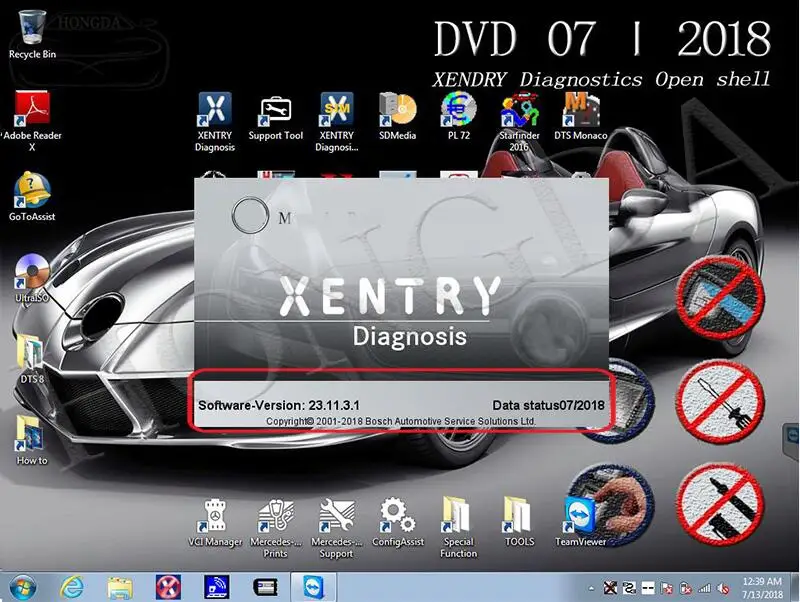
Task: Launch Starfinder 2016 shortcut
Action: tap(519, 121)
